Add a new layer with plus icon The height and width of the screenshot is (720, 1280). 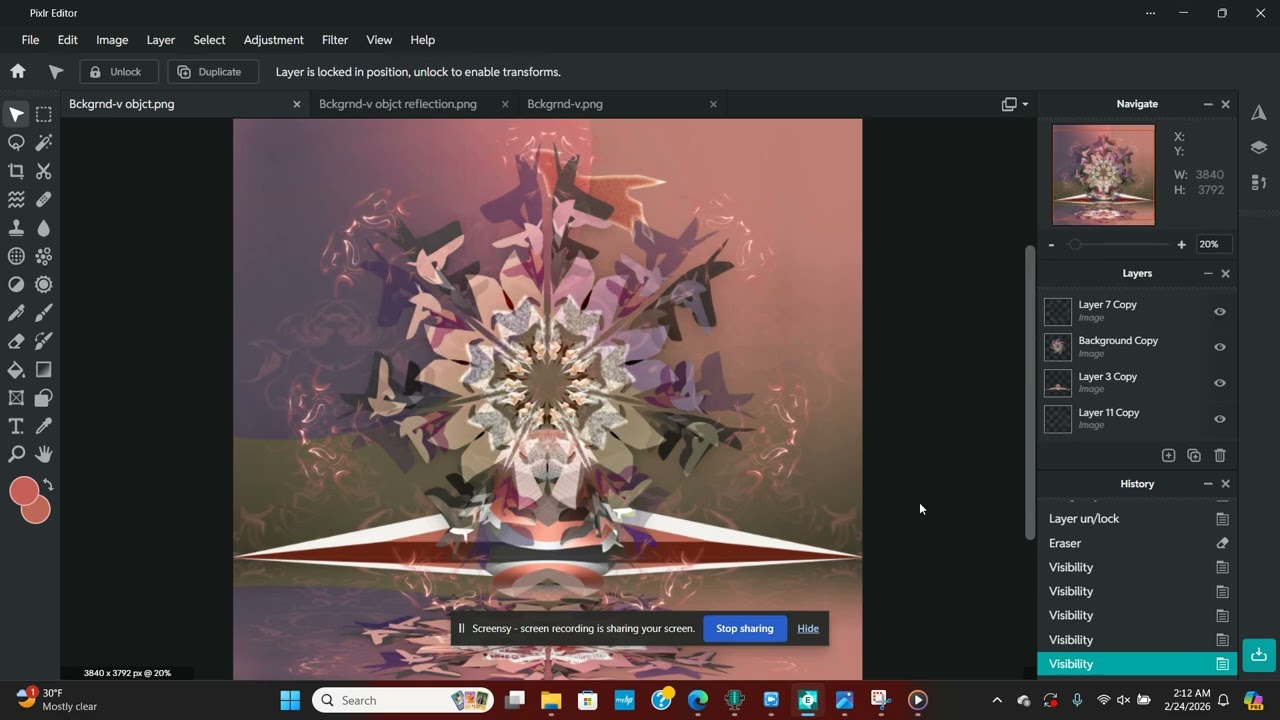pos(1168,455)
